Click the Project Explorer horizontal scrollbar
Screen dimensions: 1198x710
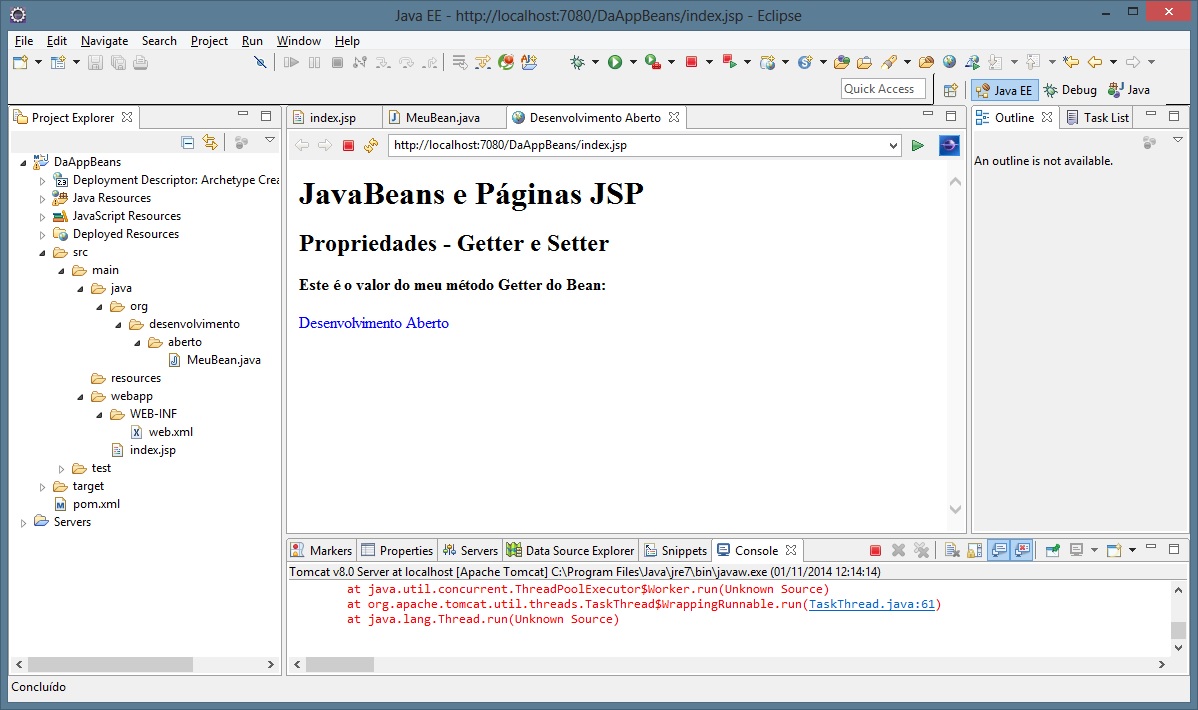coord(110,664)
